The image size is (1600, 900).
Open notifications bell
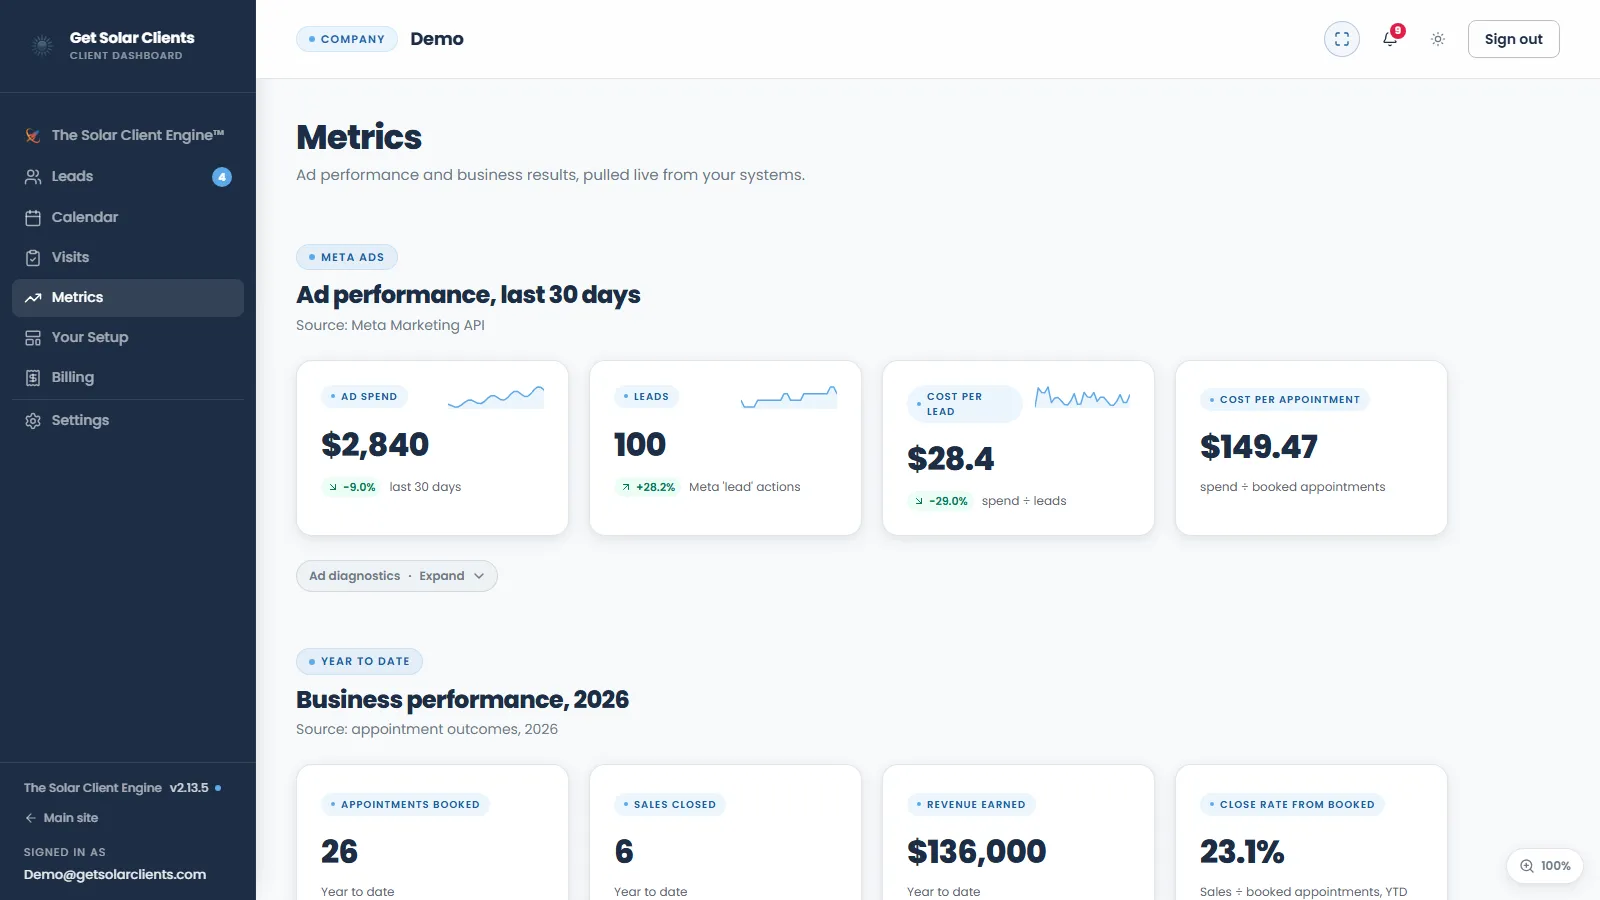tap(1390, 39)
